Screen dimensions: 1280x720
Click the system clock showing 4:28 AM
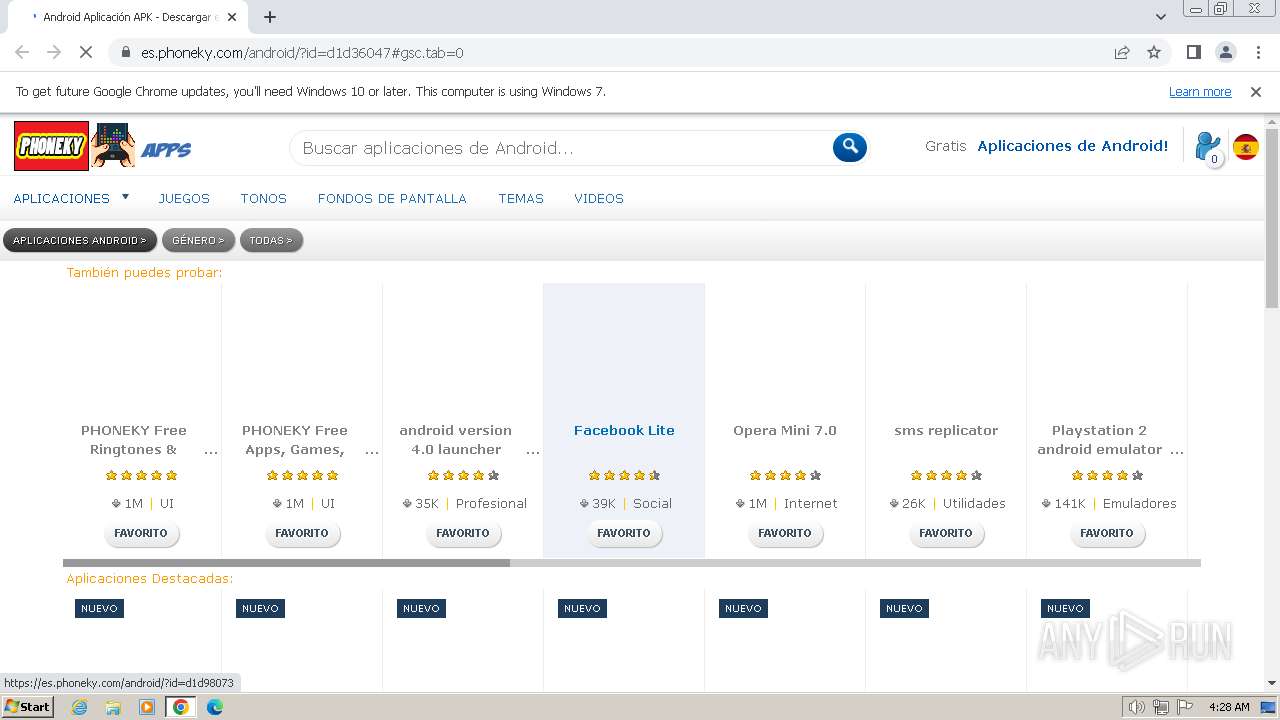click(1229, 707)
